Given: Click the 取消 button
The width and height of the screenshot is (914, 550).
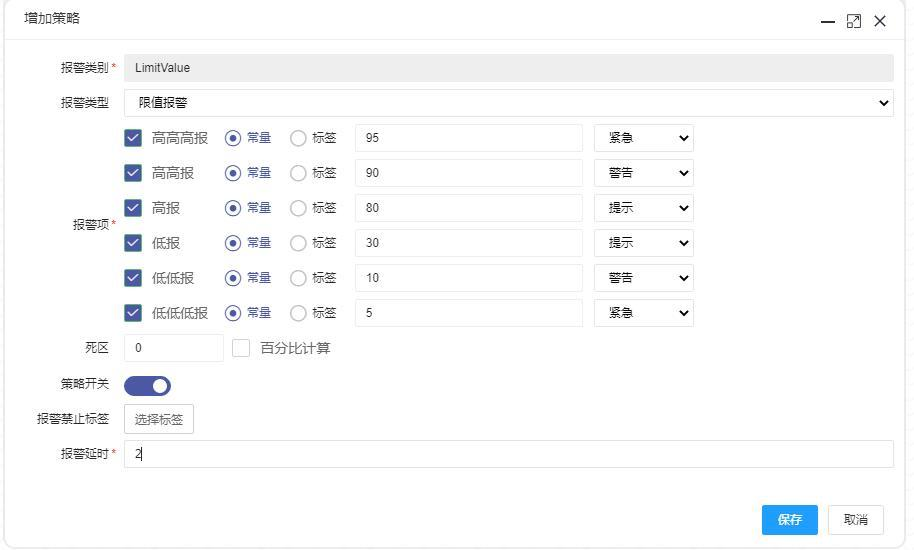Looking at the screenshot, I should (x=855, y=520).
